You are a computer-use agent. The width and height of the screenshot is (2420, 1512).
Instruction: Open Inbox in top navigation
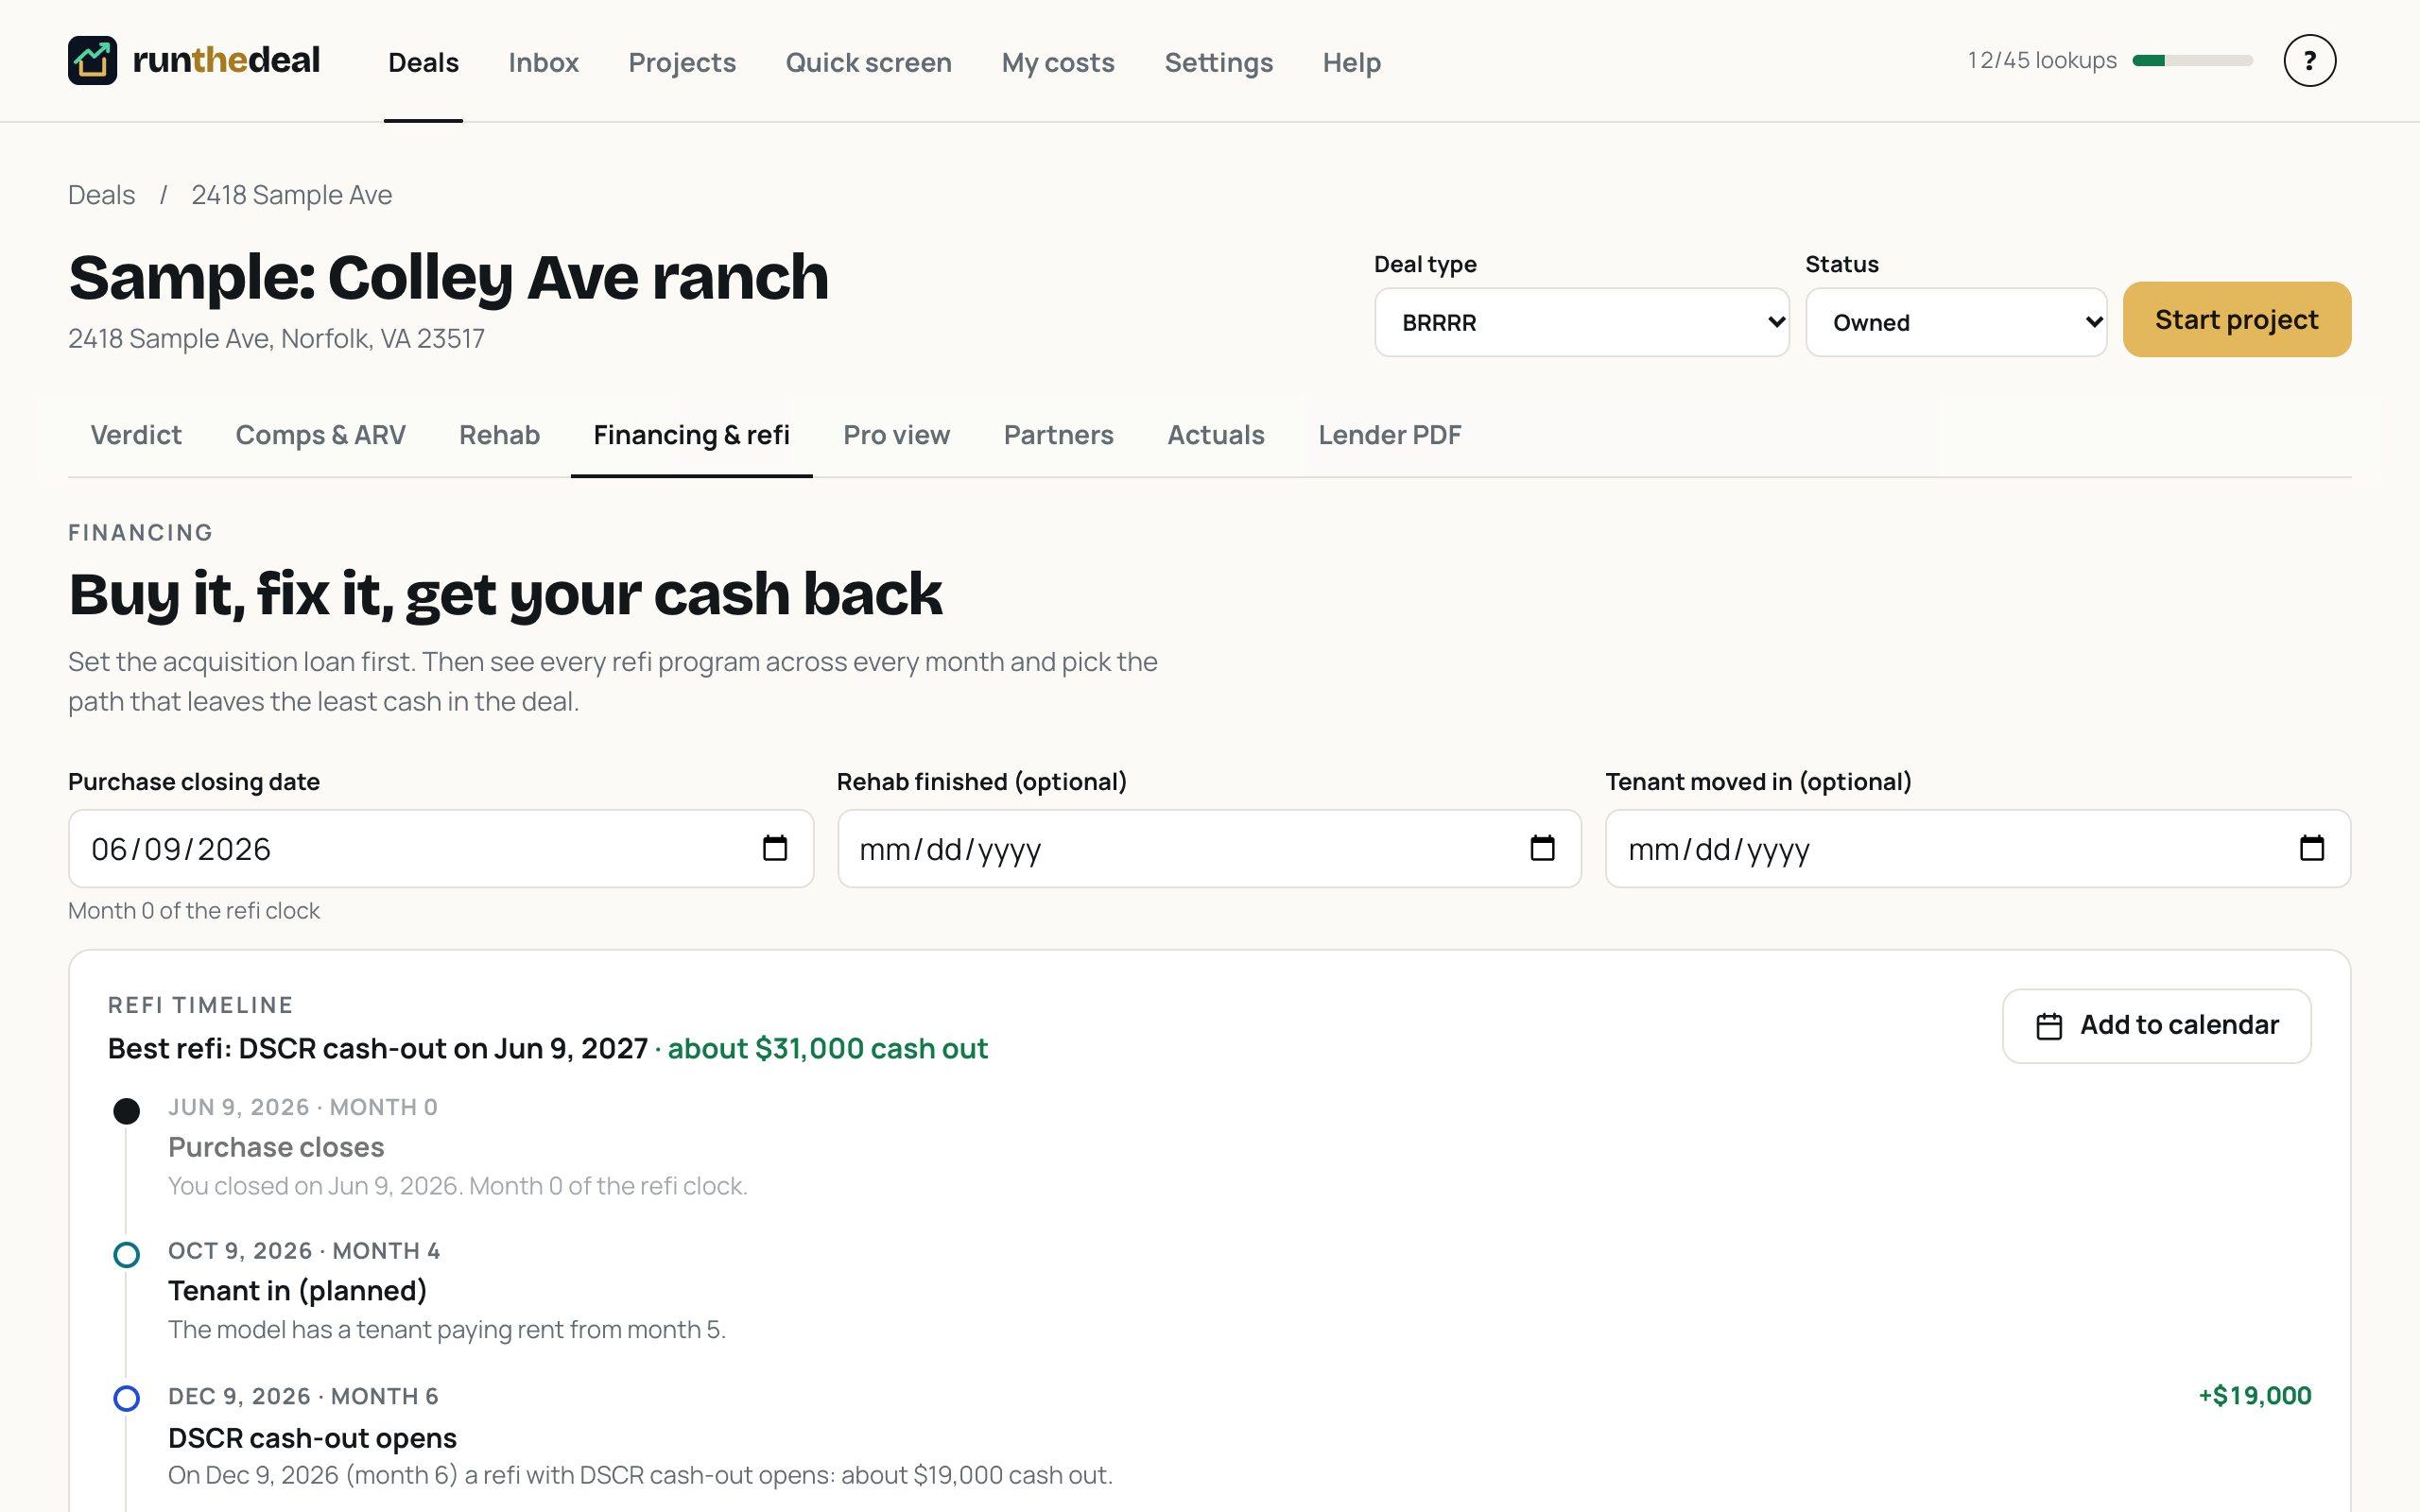coord(543,62)
